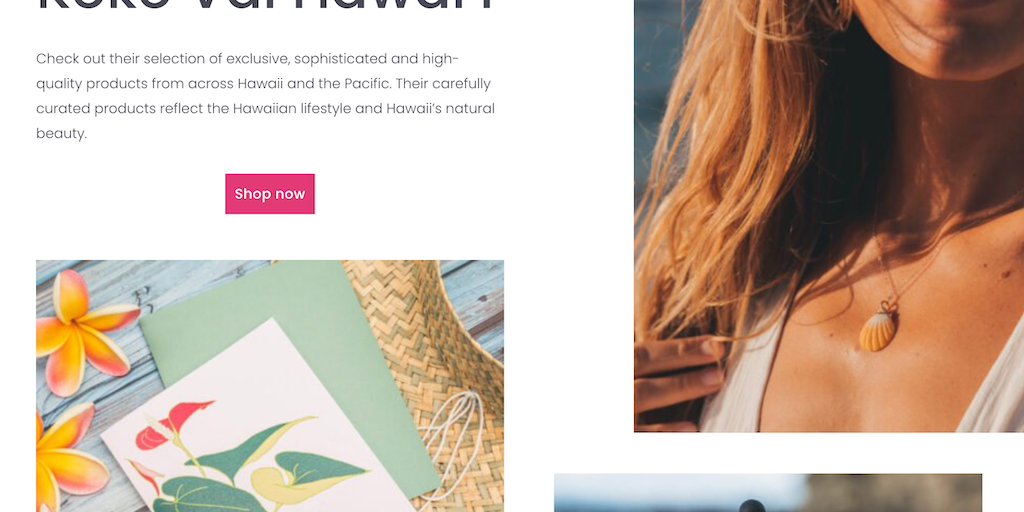Open the greeting card and straw hat photo
The height and width of the screenshot is (512, 1024).
point(270,386)
